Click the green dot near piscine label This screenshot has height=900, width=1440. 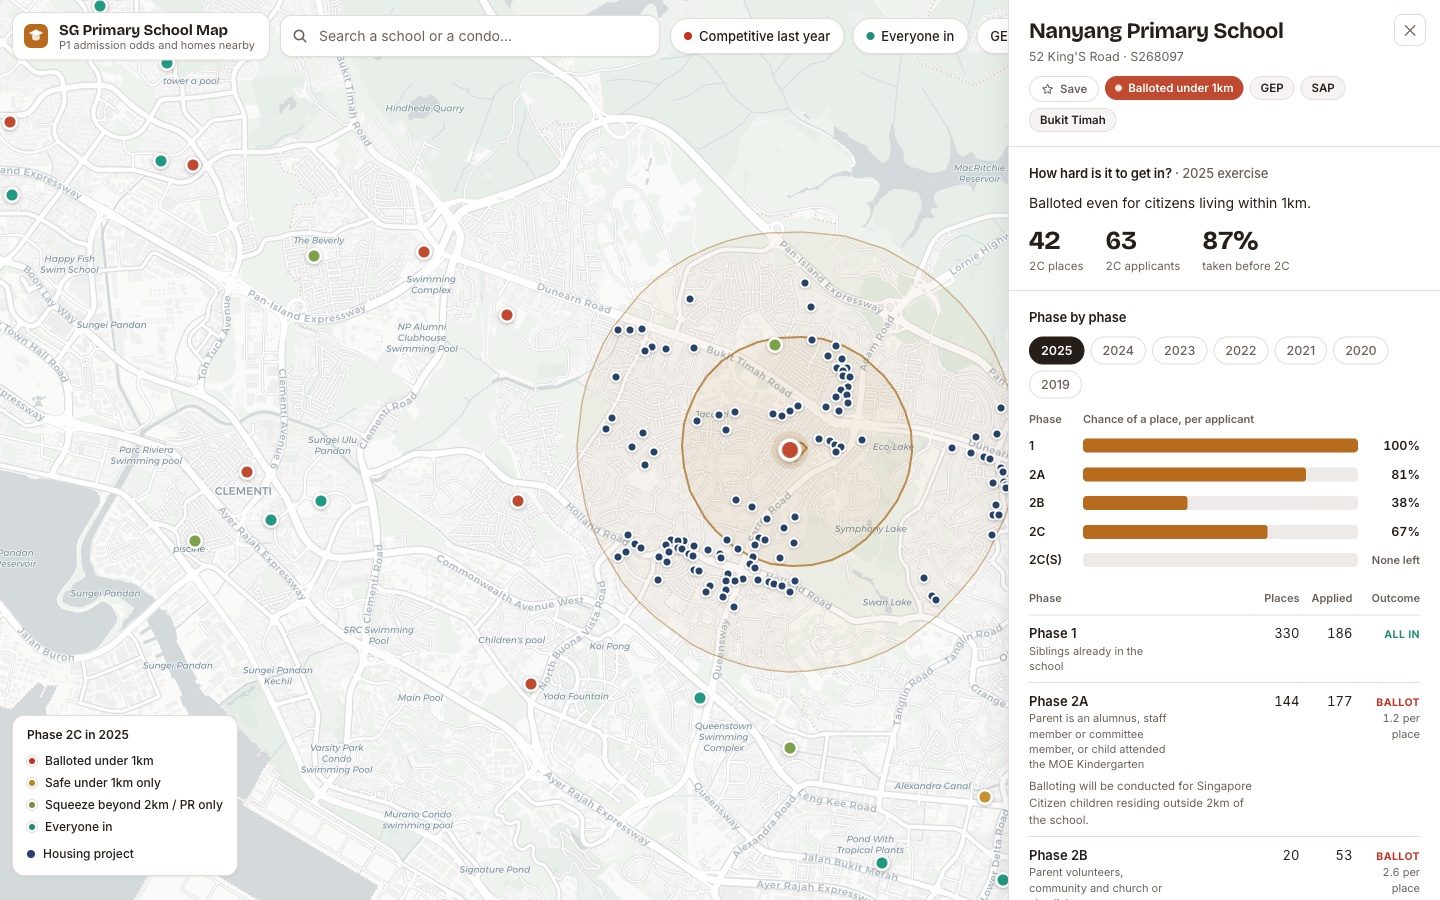click(x=195, y=541)
